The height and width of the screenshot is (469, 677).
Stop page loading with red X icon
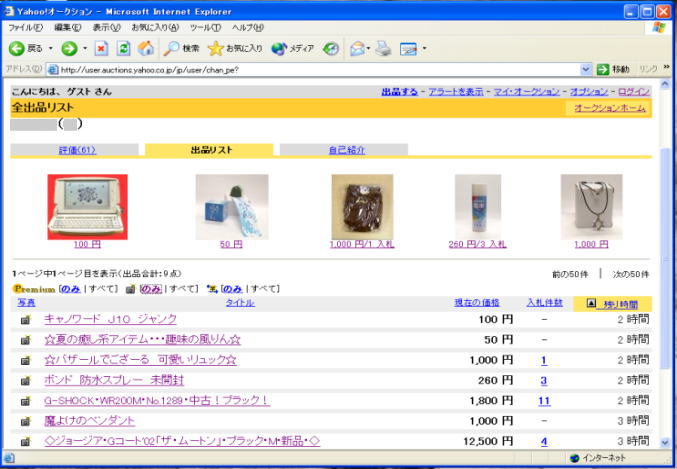pos(101,48)
